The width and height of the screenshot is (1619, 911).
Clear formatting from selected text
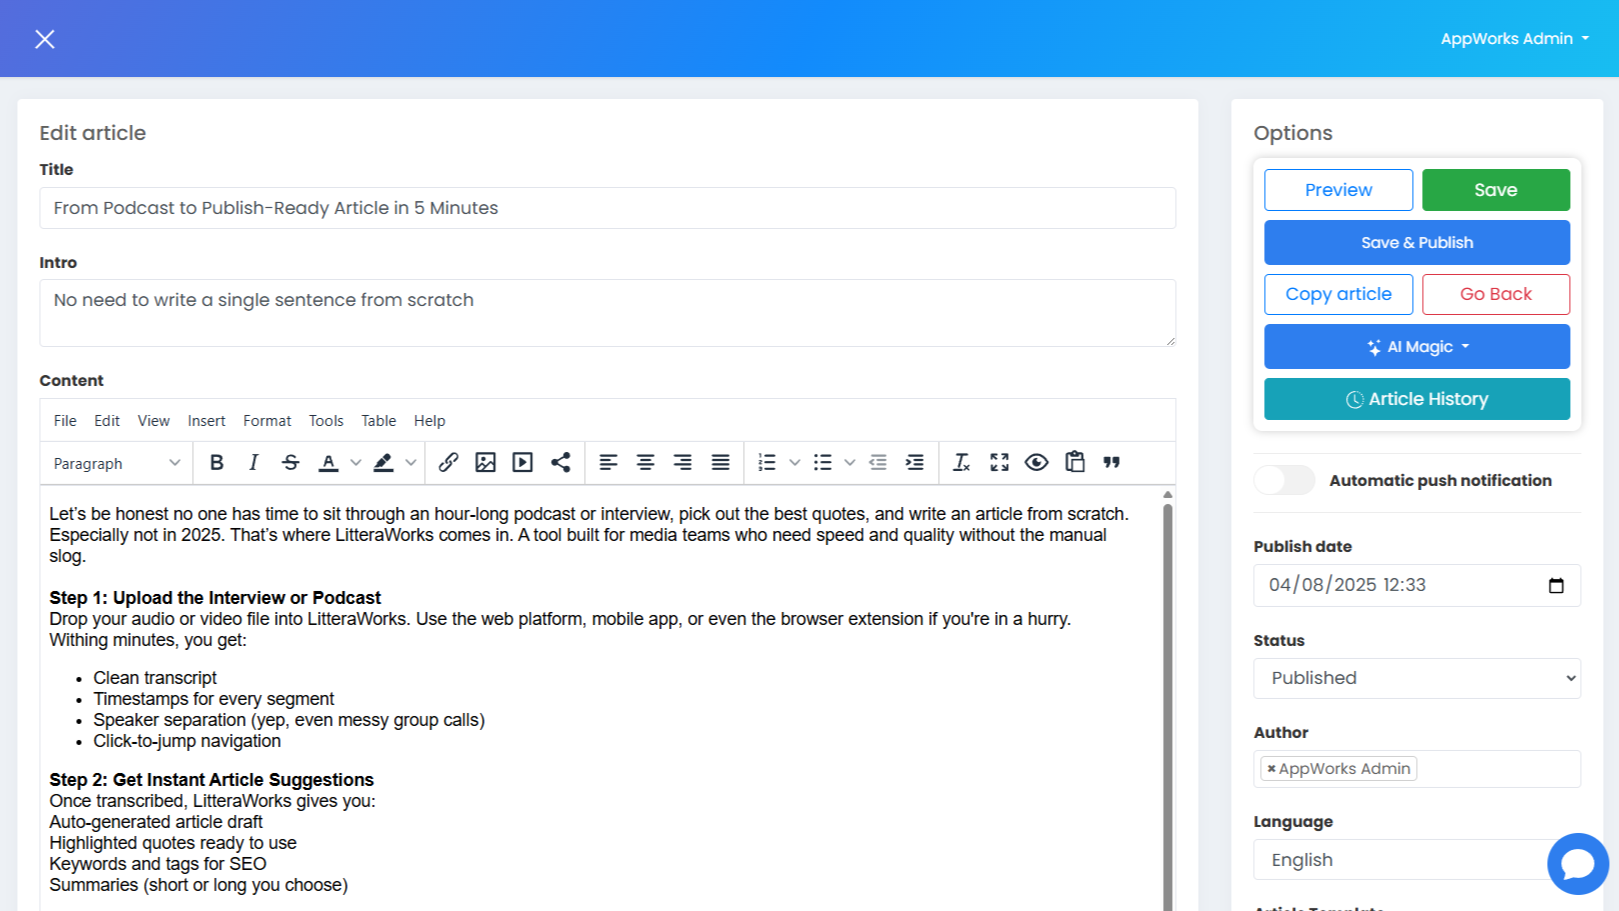961,462
